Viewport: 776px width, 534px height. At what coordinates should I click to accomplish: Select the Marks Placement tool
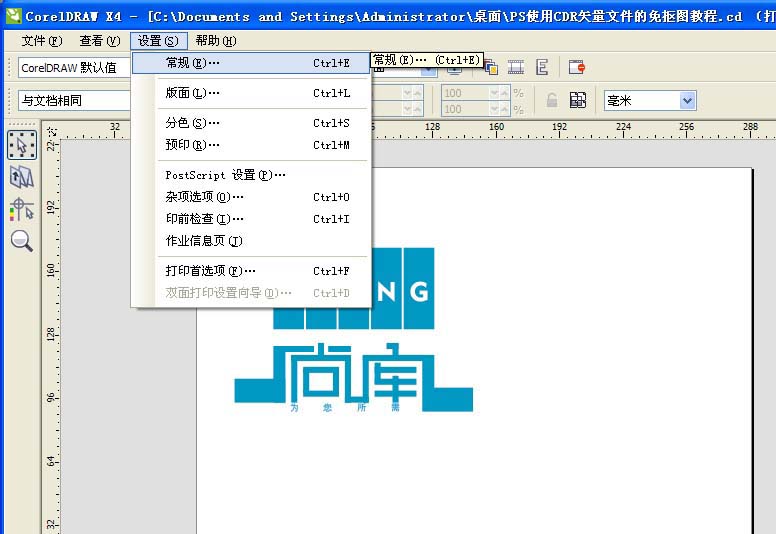pos(22,209)
